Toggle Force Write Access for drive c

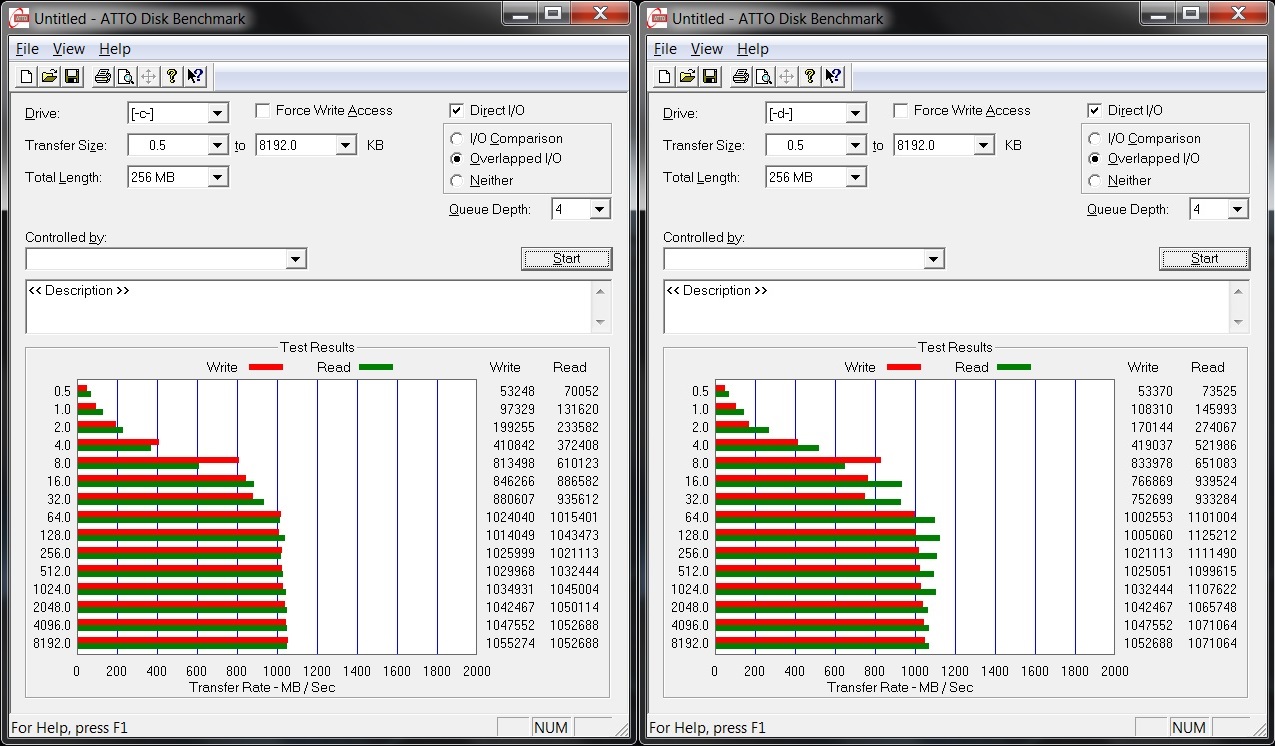(x=262, y=110)
